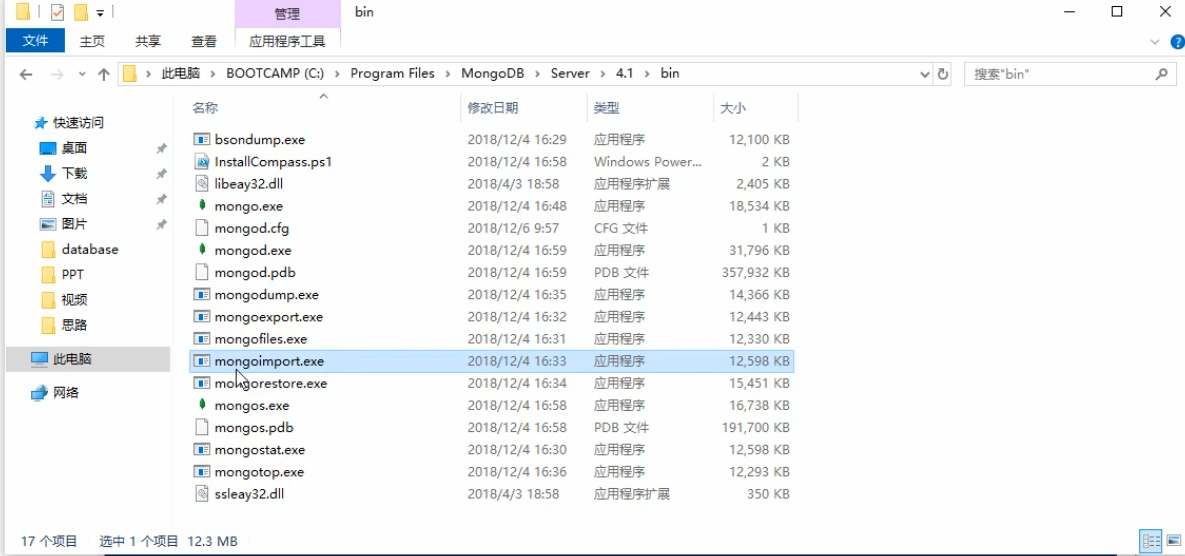This screenshot has width=1185, height=556.
Task: Expand breadcrumb arrow after Server
Action: (602, 74)
